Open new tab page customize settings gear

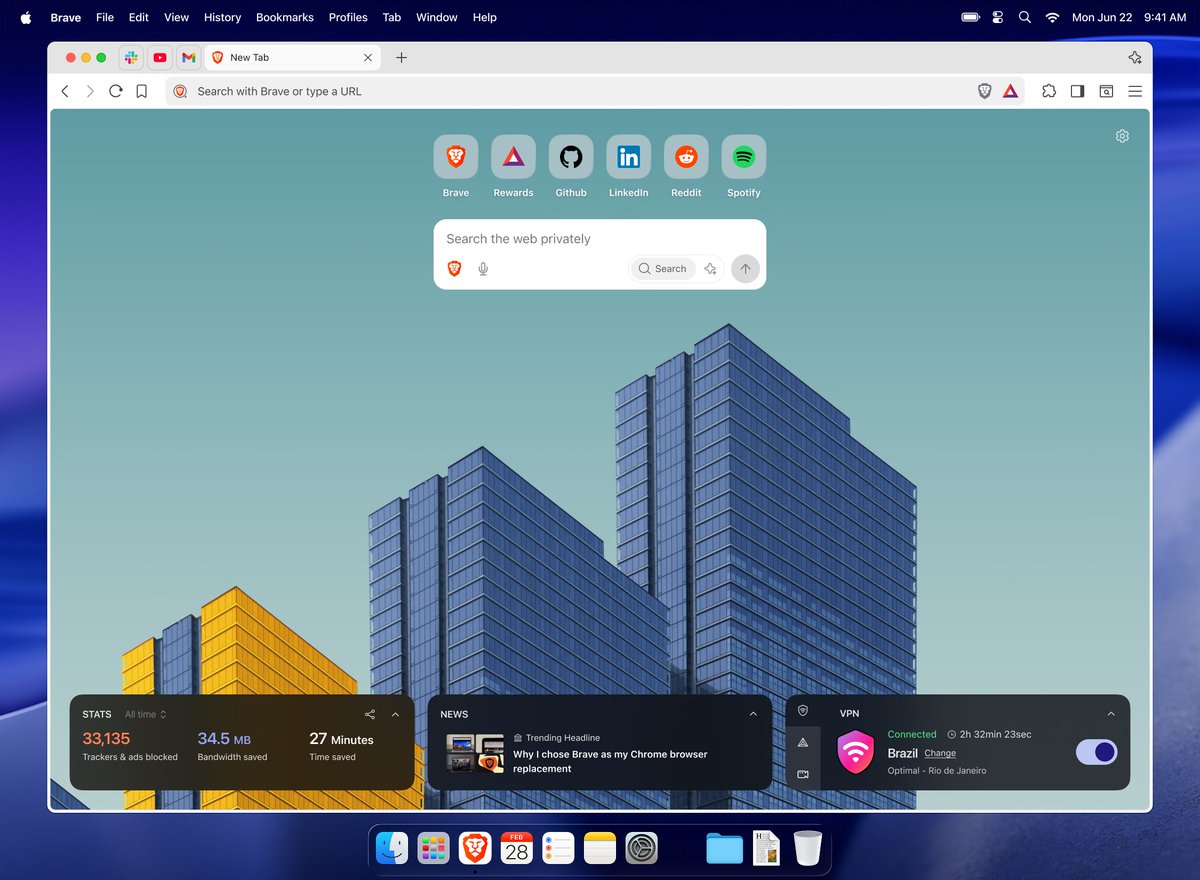pyautogui.click(x=1122, y=136)
